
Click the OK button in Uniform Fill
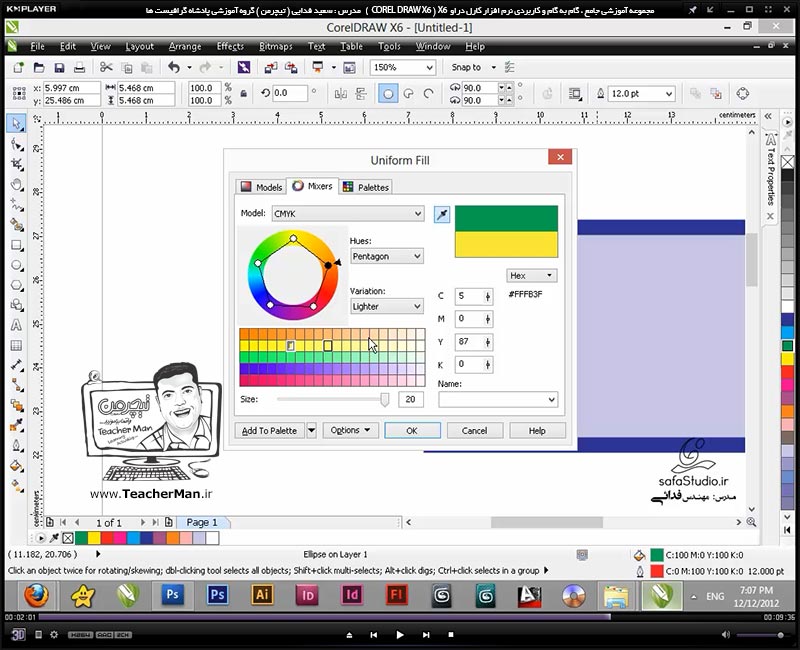click(x=412, y=431)
